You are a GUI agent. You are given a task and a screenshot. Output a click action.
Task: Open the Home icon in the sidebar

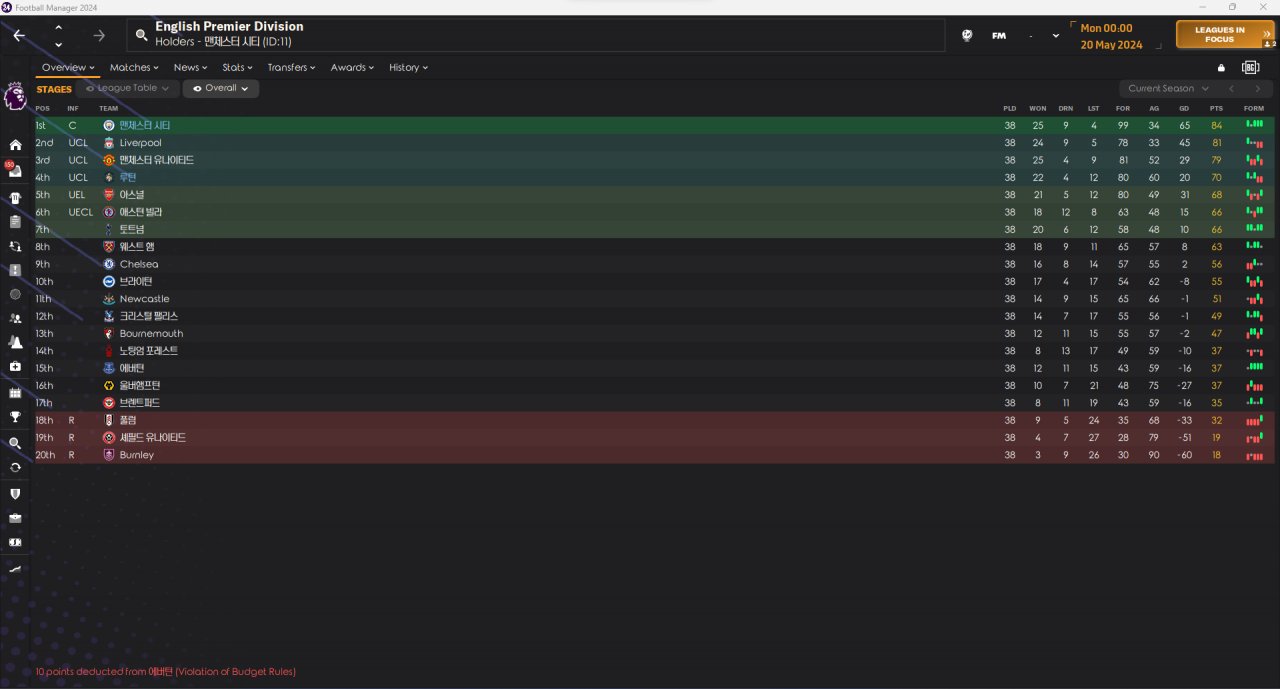click(x=15, y=145)
